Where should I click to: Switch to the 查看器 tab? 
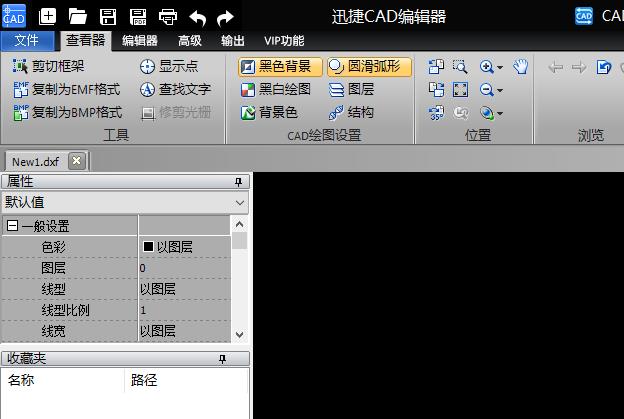tap(86, 41)
